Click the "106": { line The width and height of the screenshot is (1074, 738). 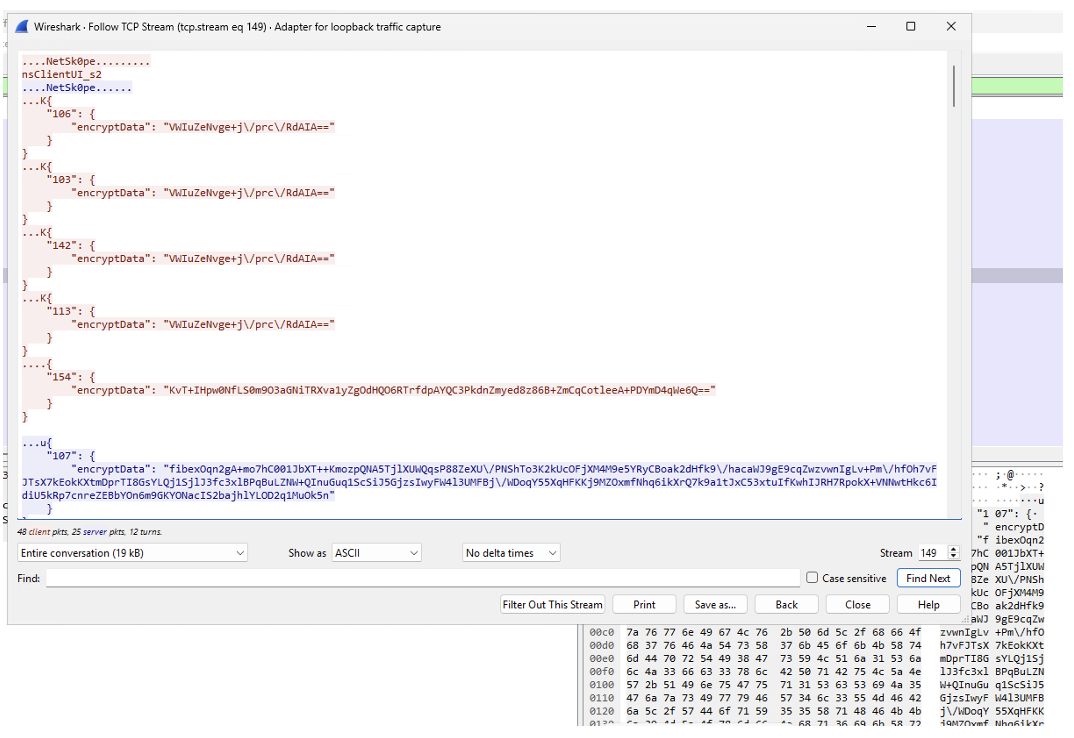[71, 114]
